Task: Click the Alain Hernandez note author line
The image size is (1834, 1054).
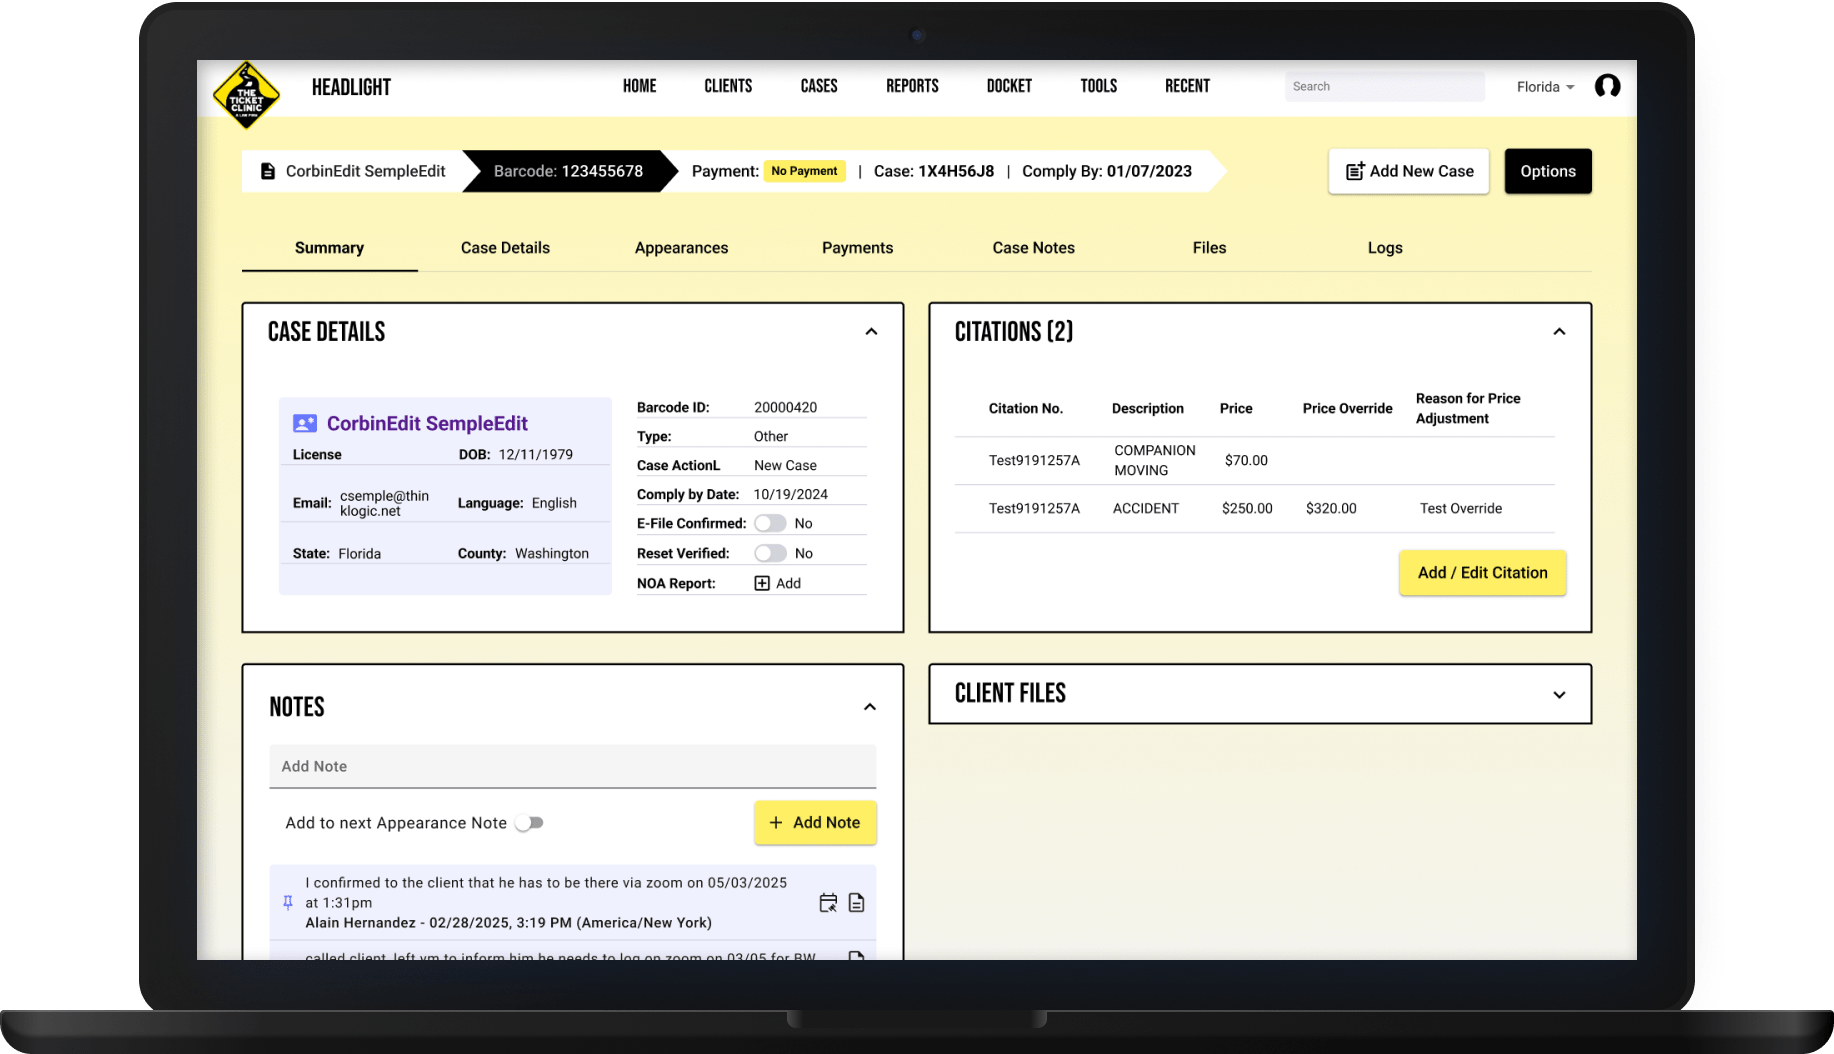Action: (508, 923)
